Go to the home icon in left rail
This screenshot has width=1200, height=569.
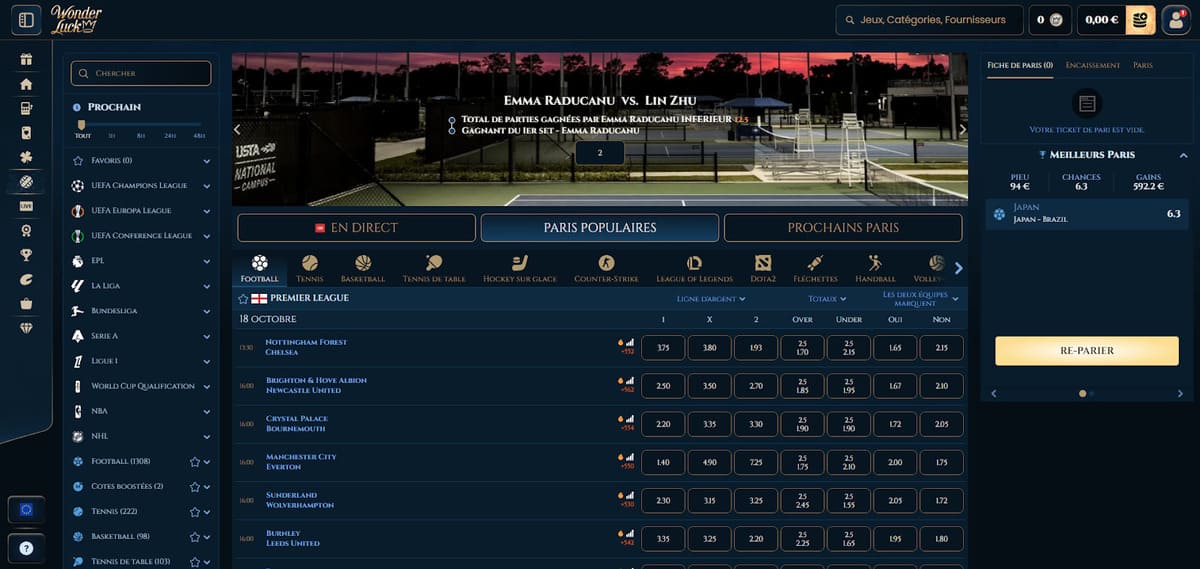point(26,84)
